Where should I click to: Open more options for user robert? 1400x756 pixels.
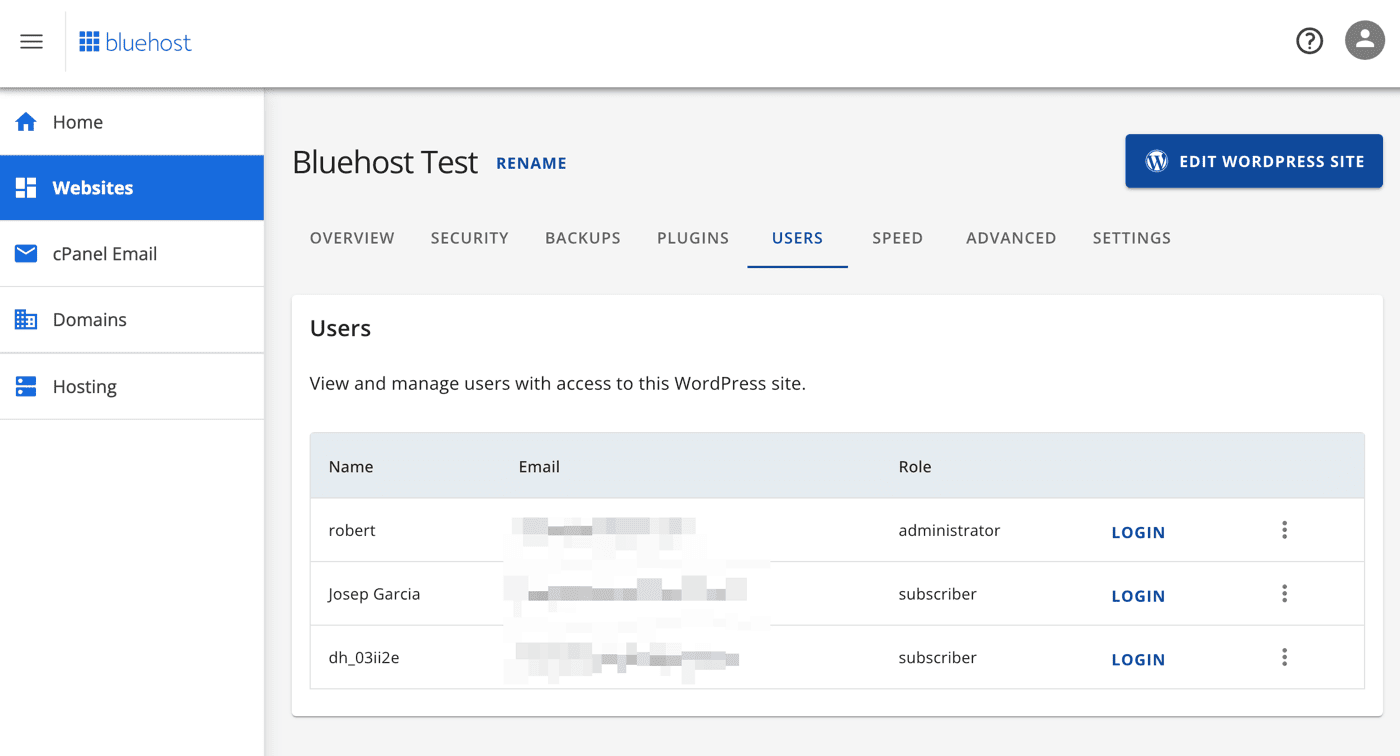(1285, 530)
